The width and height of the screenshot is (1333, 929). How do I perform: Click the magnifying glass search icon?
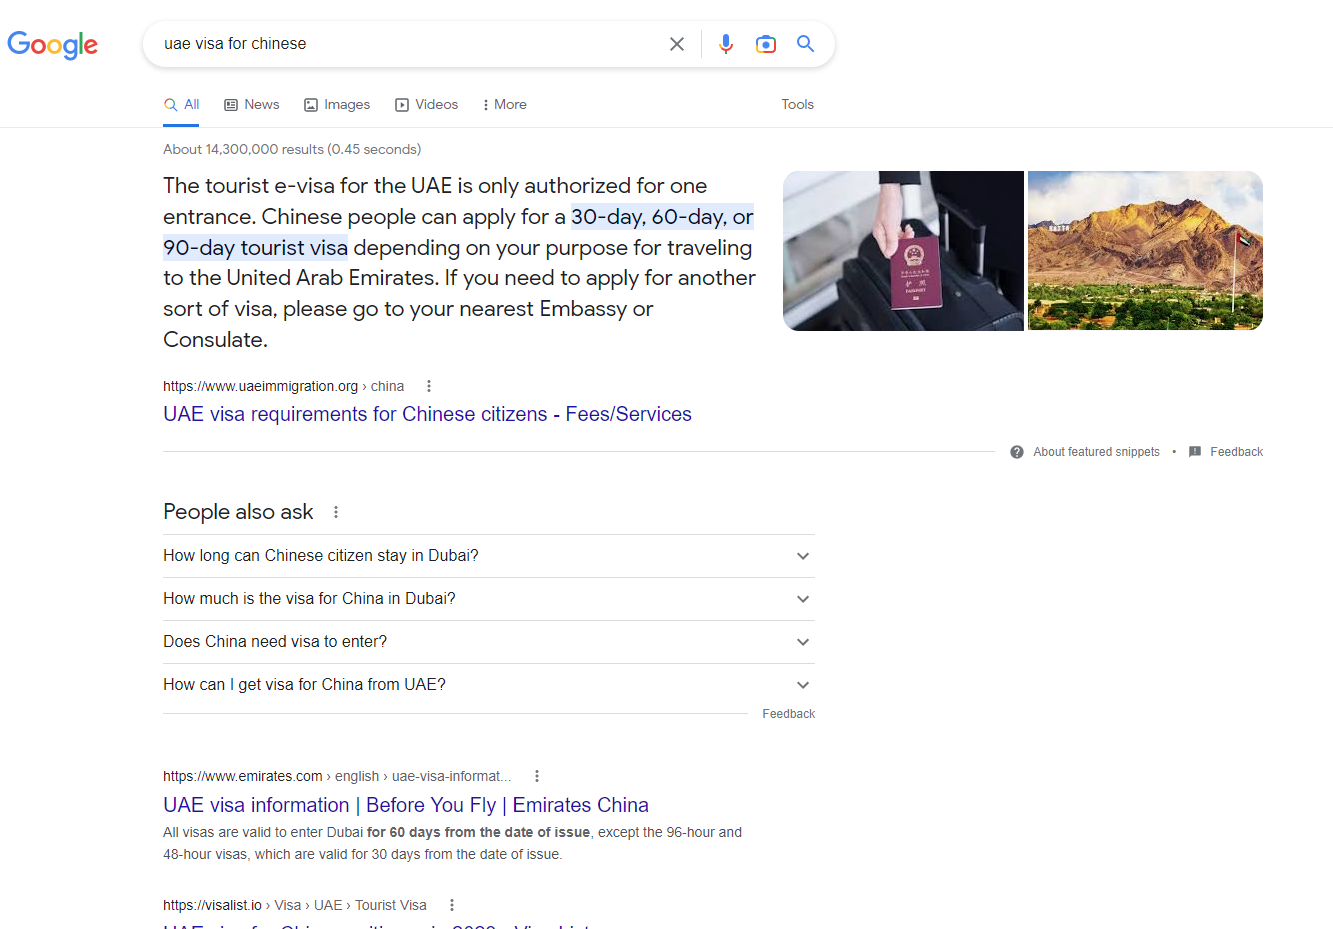[805, 43]
